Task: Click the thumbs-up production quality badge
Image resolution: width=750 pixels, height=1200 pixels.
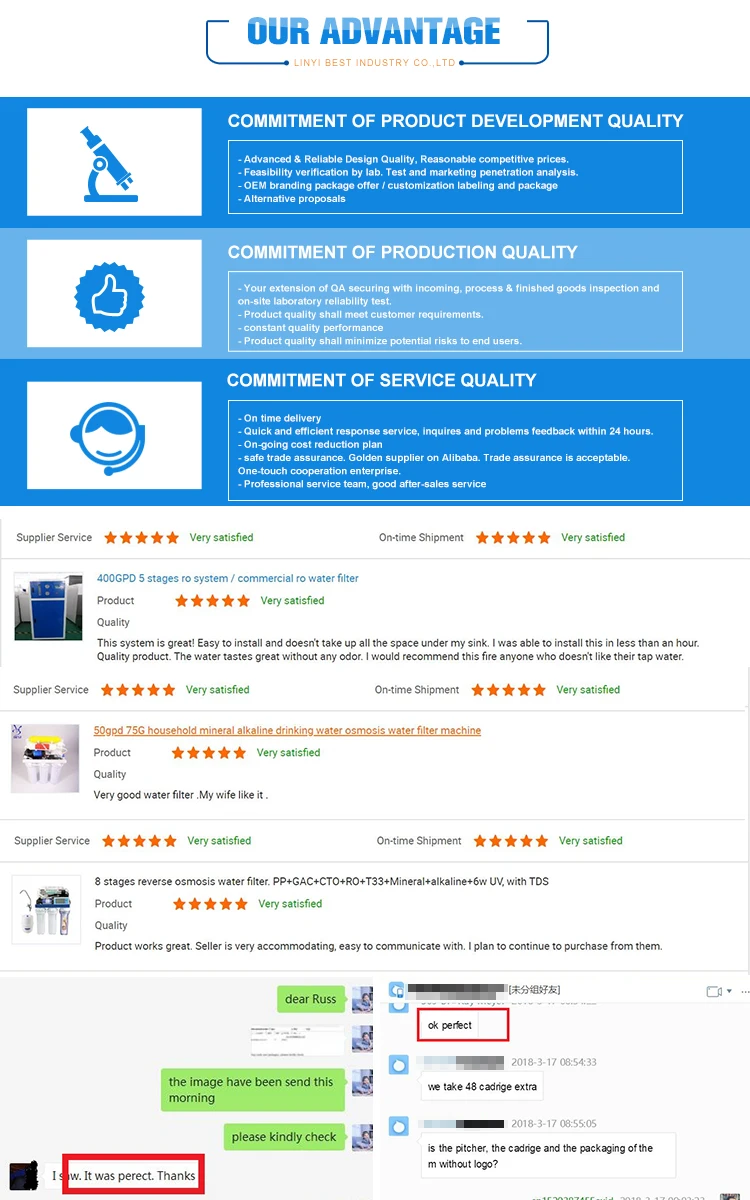Action: point(110,296)
